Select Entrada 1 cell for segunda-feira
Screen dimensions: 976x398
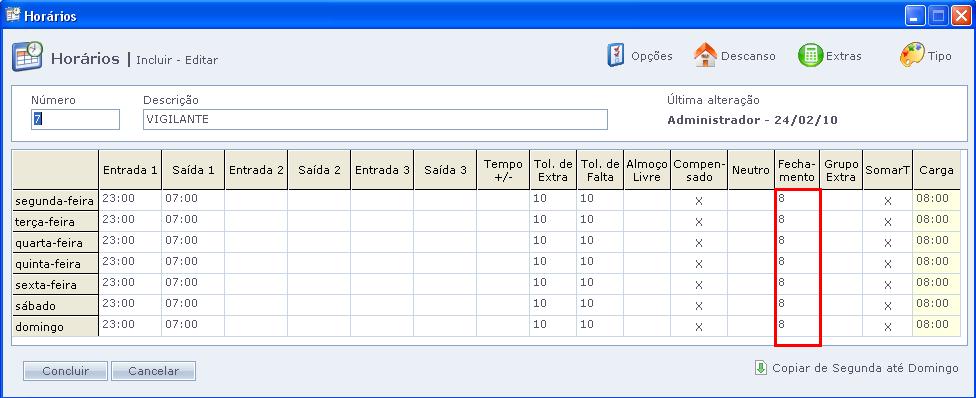(130, 201)
